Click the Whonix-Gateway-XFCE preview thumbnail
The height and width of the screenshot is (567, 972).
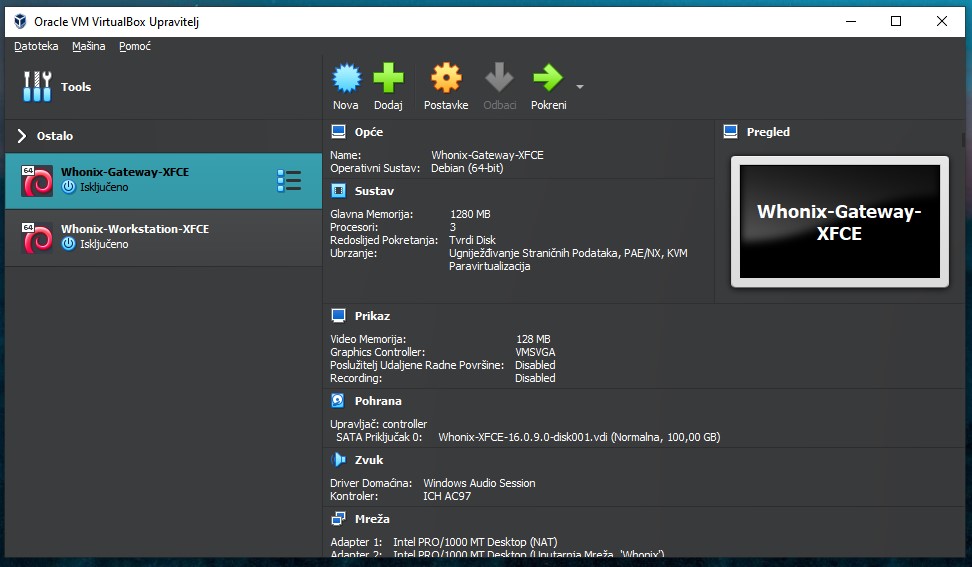839,221
